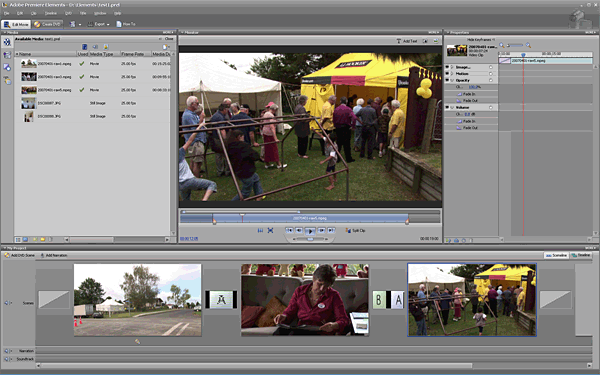
Task: Click the new item icon in Media panel
Action: click(165, 47)
